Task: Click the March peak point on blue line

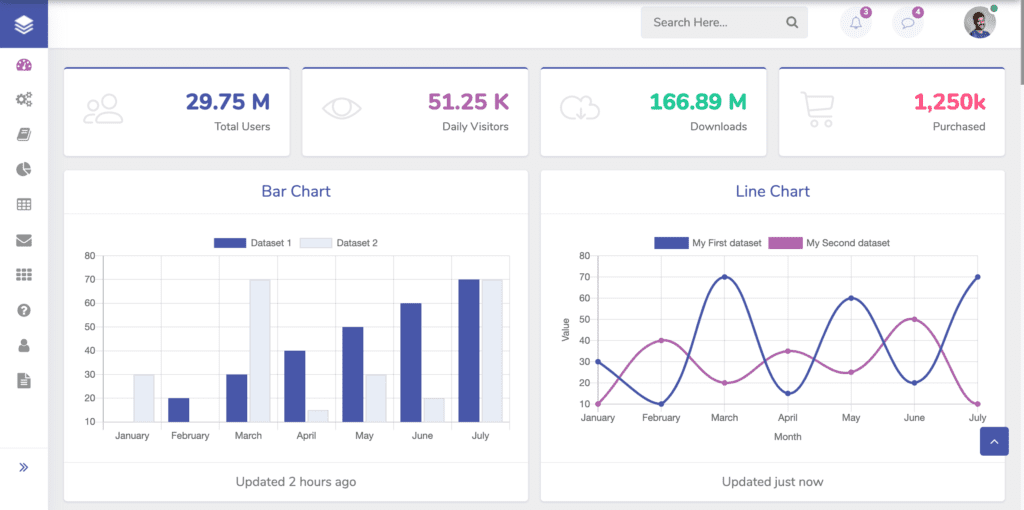Action: tap(724, 277)
